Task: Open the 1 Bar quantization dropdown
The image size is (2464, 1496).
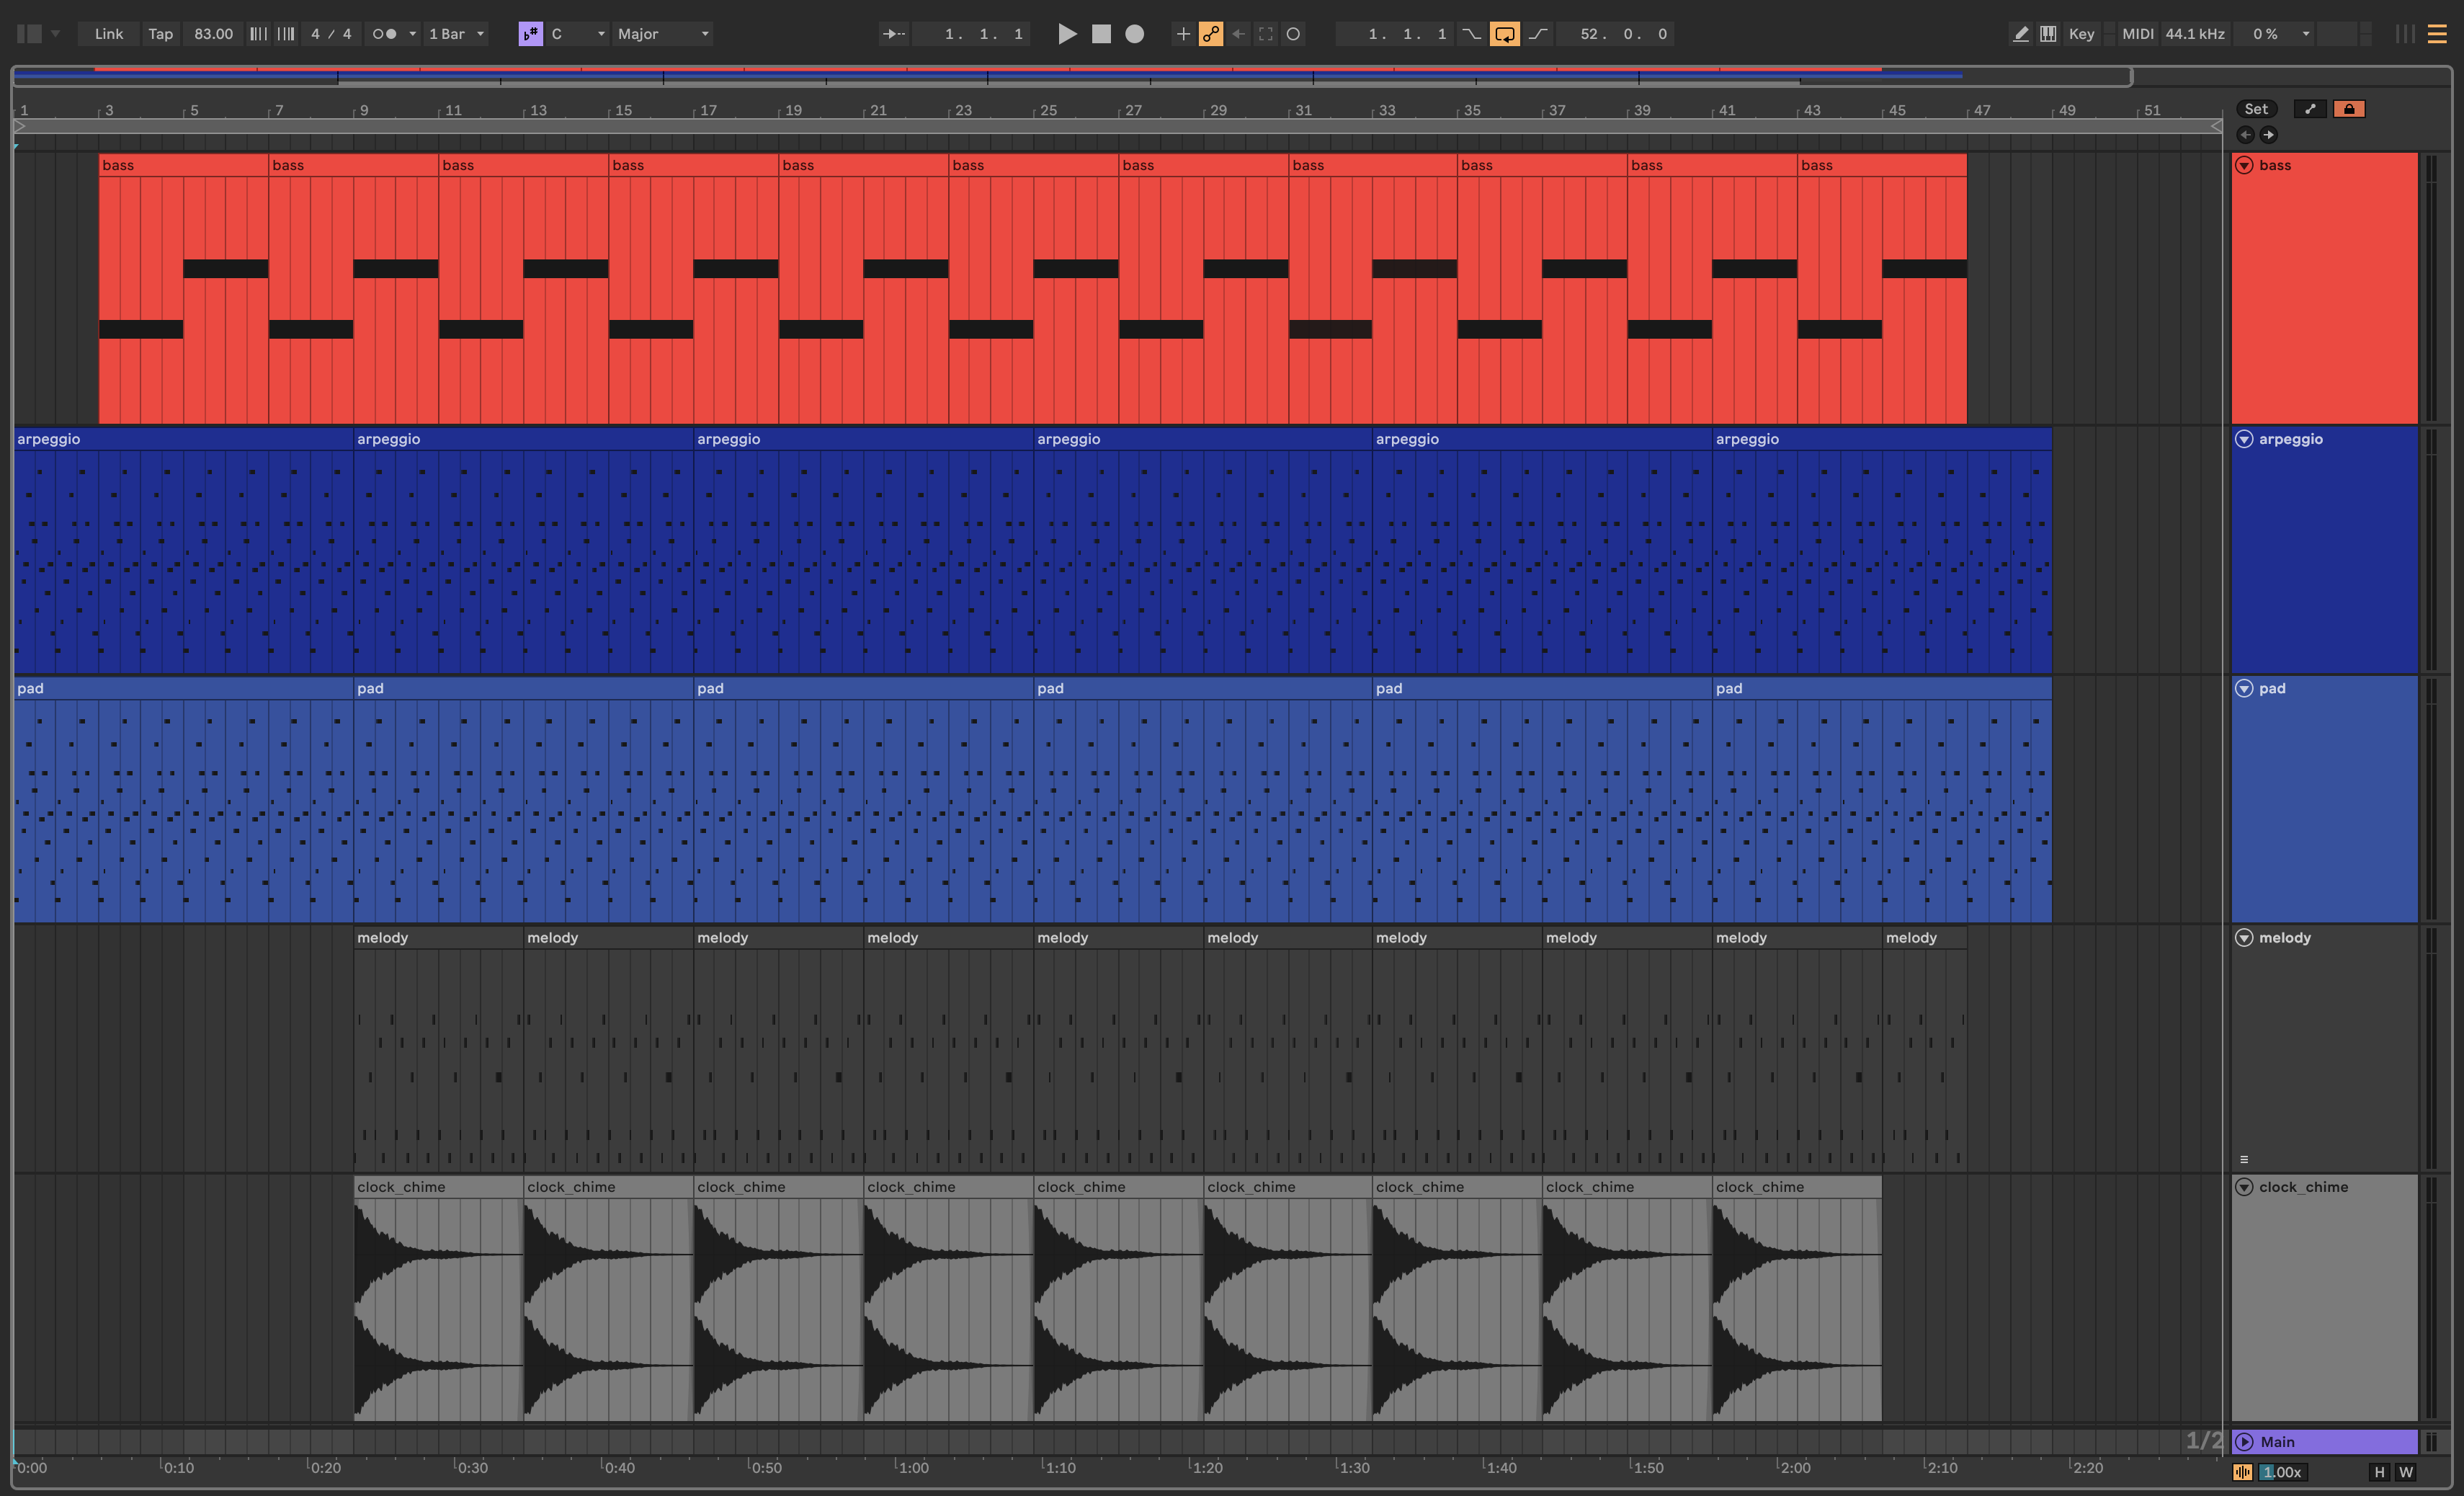Action: [456, 34]
